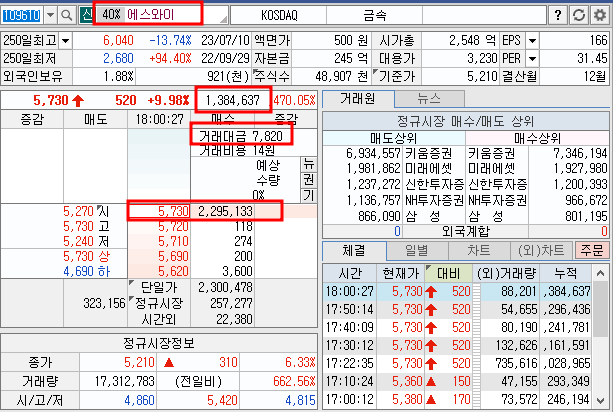The image size is (613, 412).
Task: Click bid quantity 2,295,133
Action: coord(225,211)
